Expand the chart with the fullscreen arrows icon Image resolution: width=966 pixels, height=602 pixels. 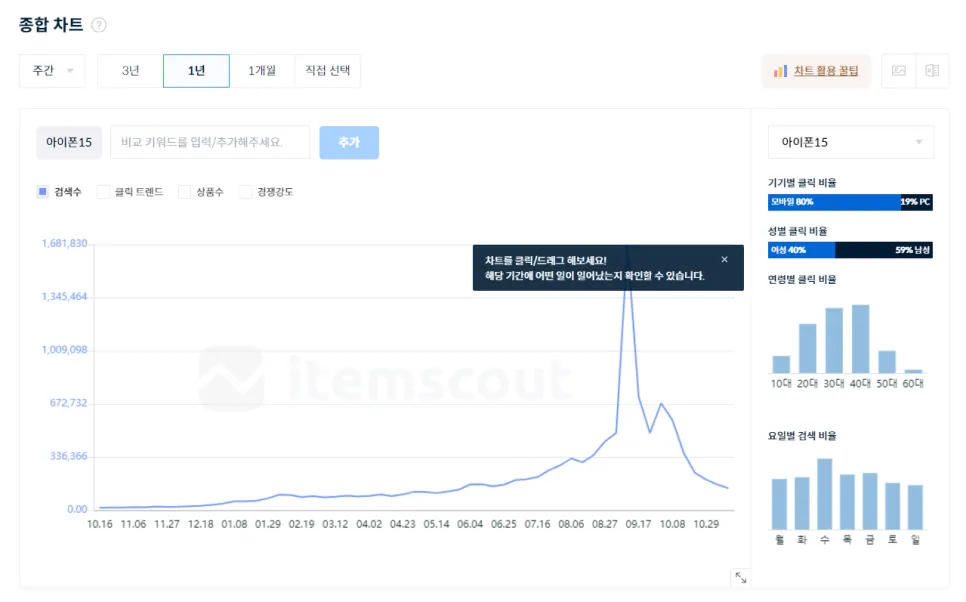click(741, 577)
